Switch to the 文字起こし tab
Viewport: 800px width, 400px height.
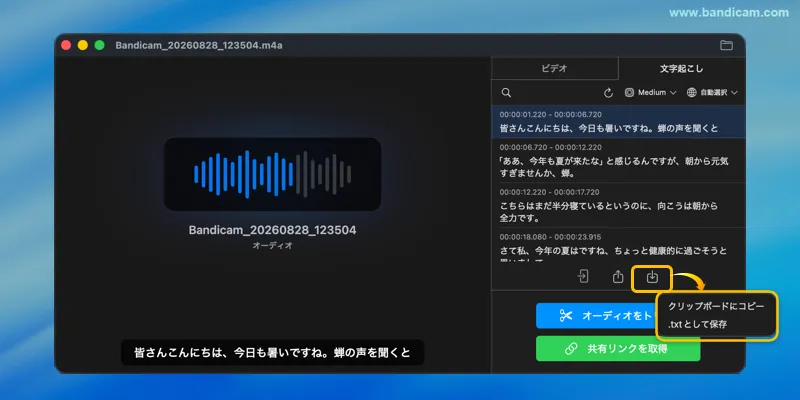(x=681, y=68)
